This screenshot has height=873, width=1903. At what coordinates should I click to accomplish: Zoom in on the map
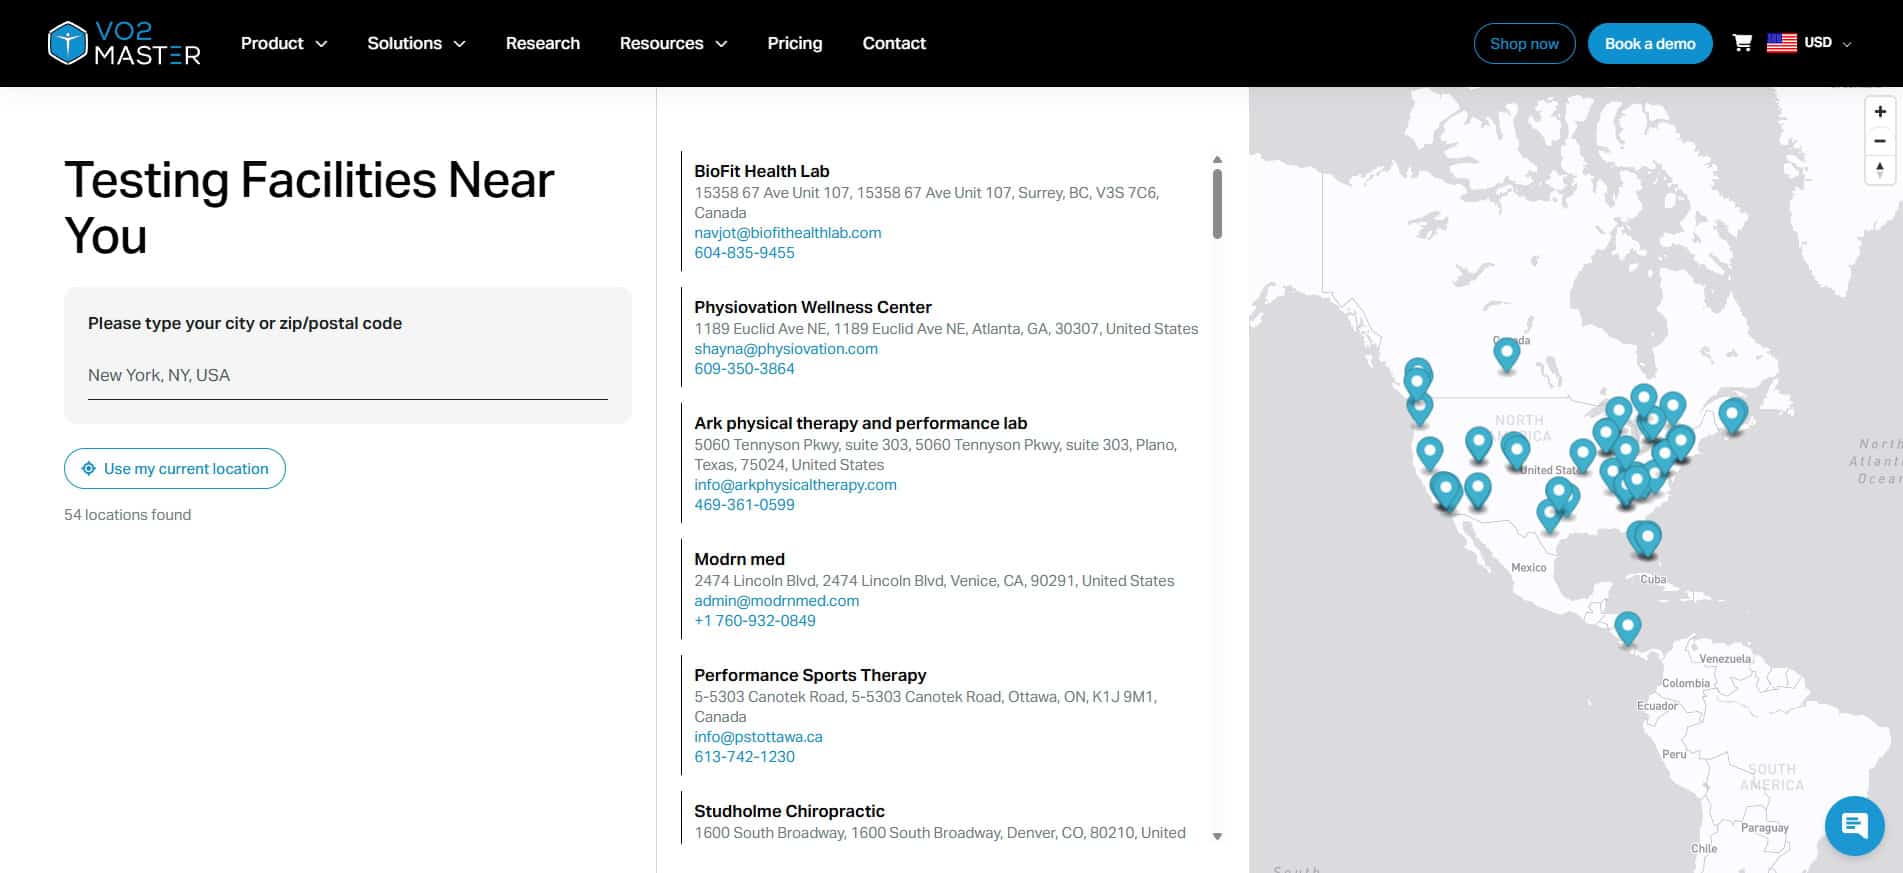[1880, 111]
